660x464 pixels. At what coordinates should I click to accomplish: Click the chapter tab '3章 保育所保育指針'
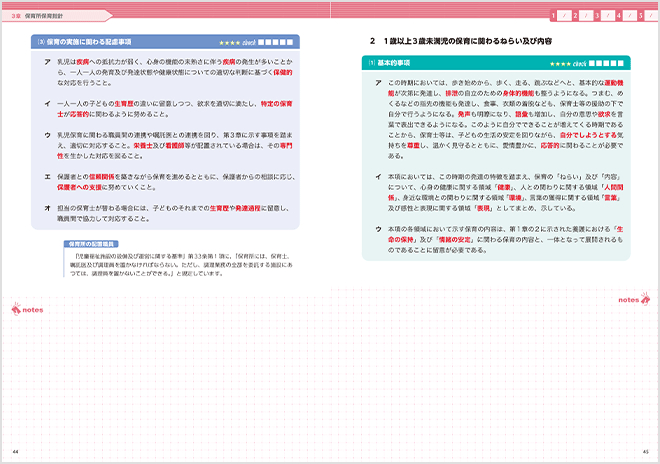point(57,16)
